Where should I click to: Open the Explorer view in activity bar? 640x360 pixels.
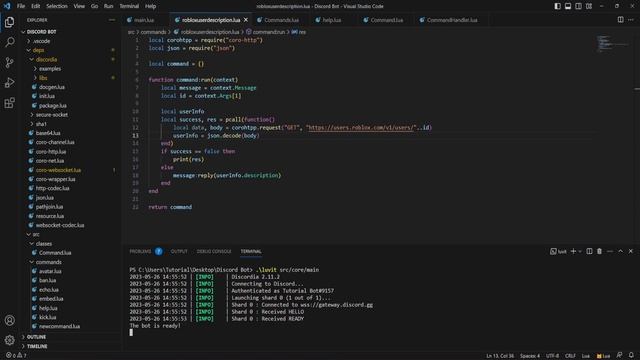9,22
